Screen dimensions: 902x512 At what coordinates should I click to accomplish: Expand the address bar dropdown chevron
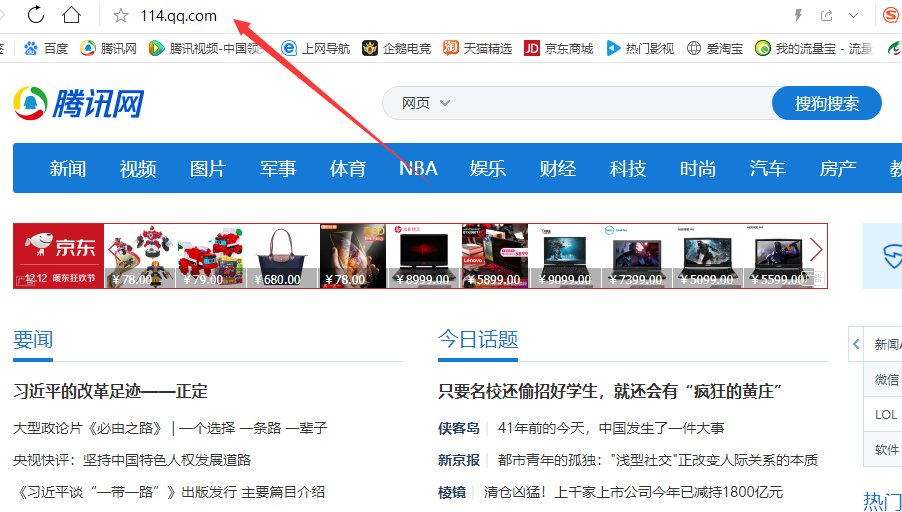(x=854, y=16)
